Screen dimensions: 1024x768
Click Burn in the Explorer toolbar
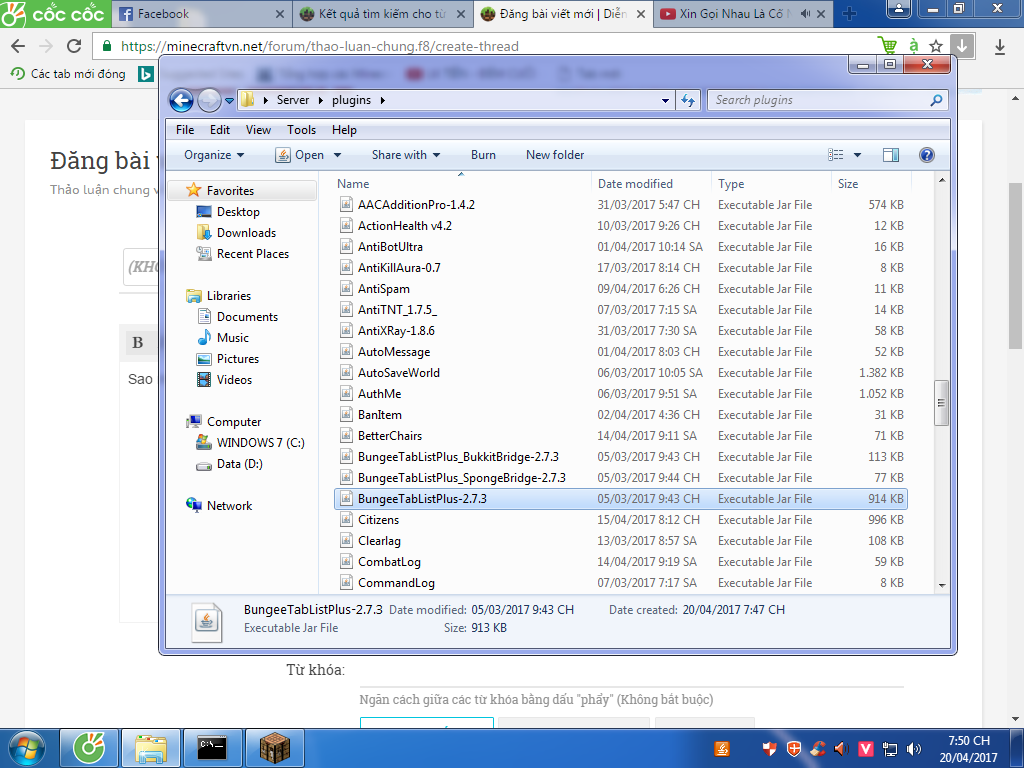coord(483,155)
